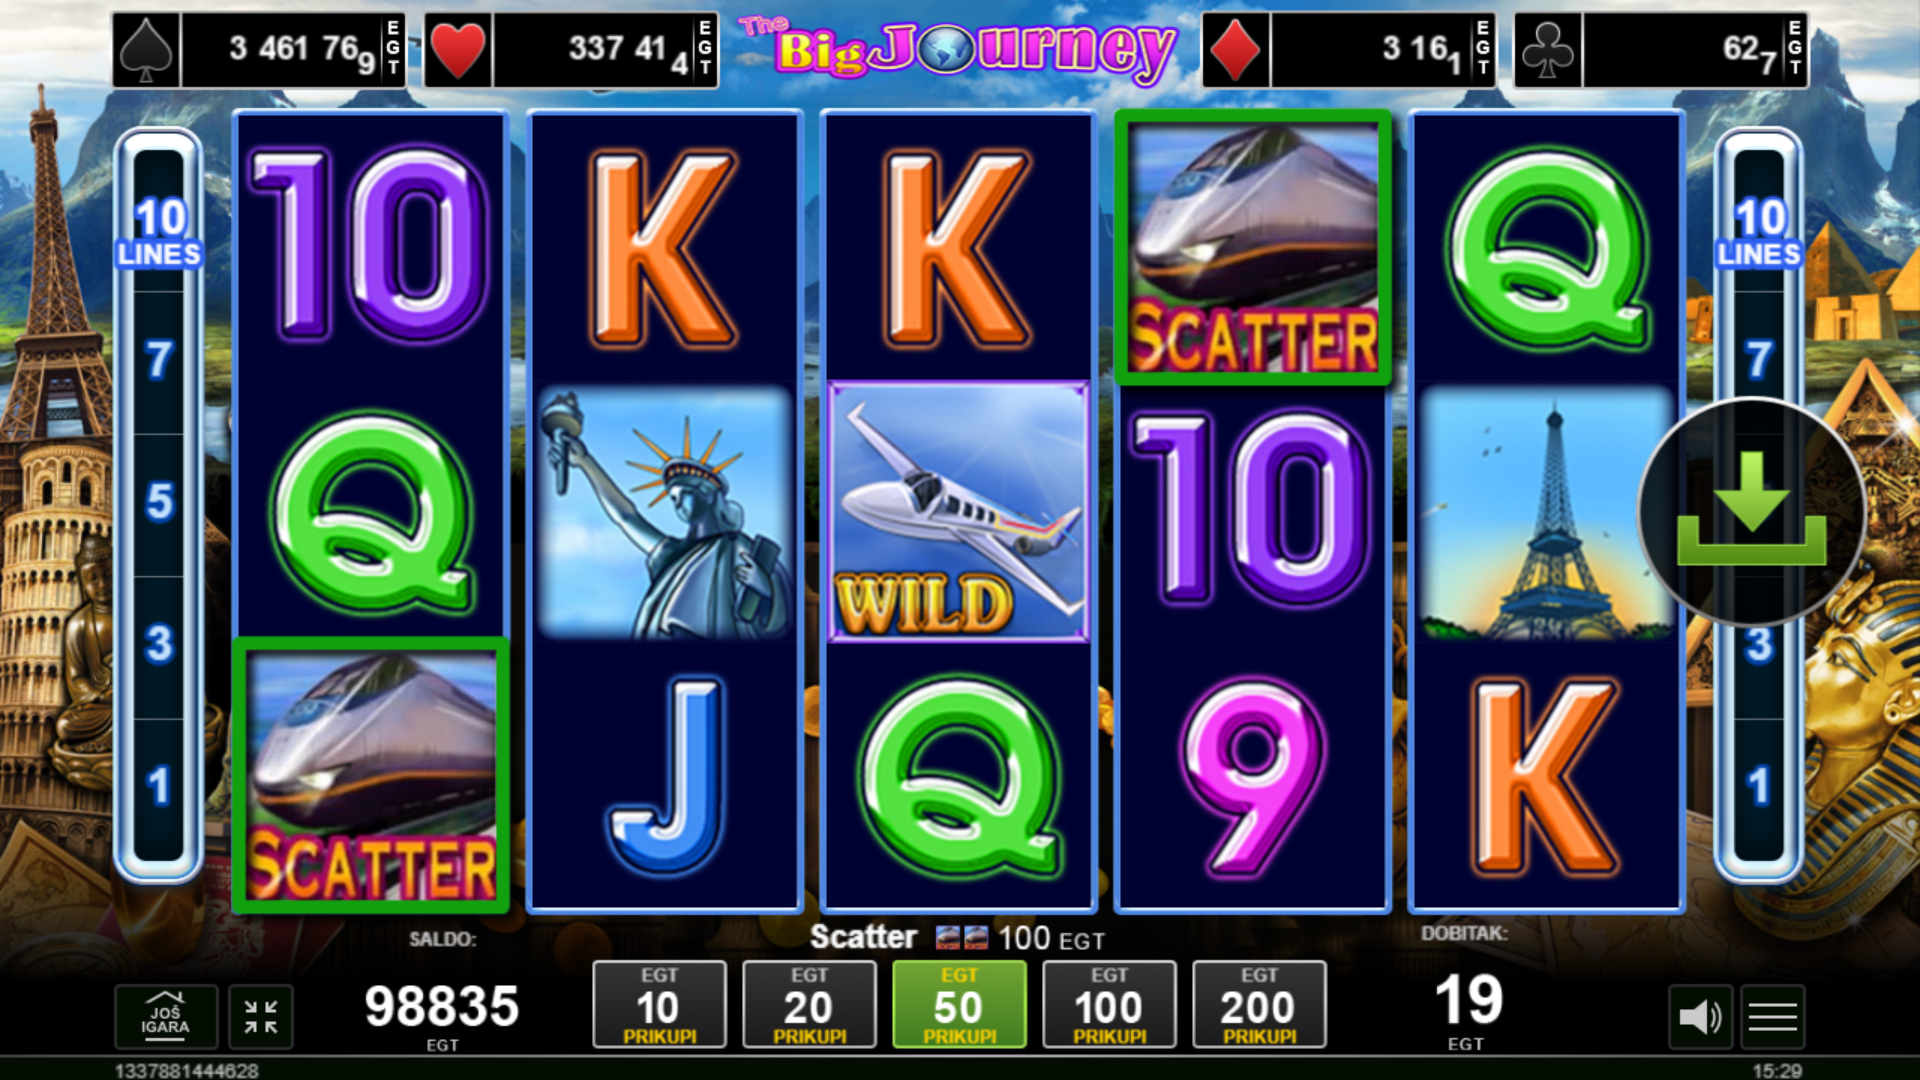Image resolution: width=1920 pixels, height=1080 pixels.
Task: Choose the 20 EGT Prikupi bet
Action: pos(809,1004)
